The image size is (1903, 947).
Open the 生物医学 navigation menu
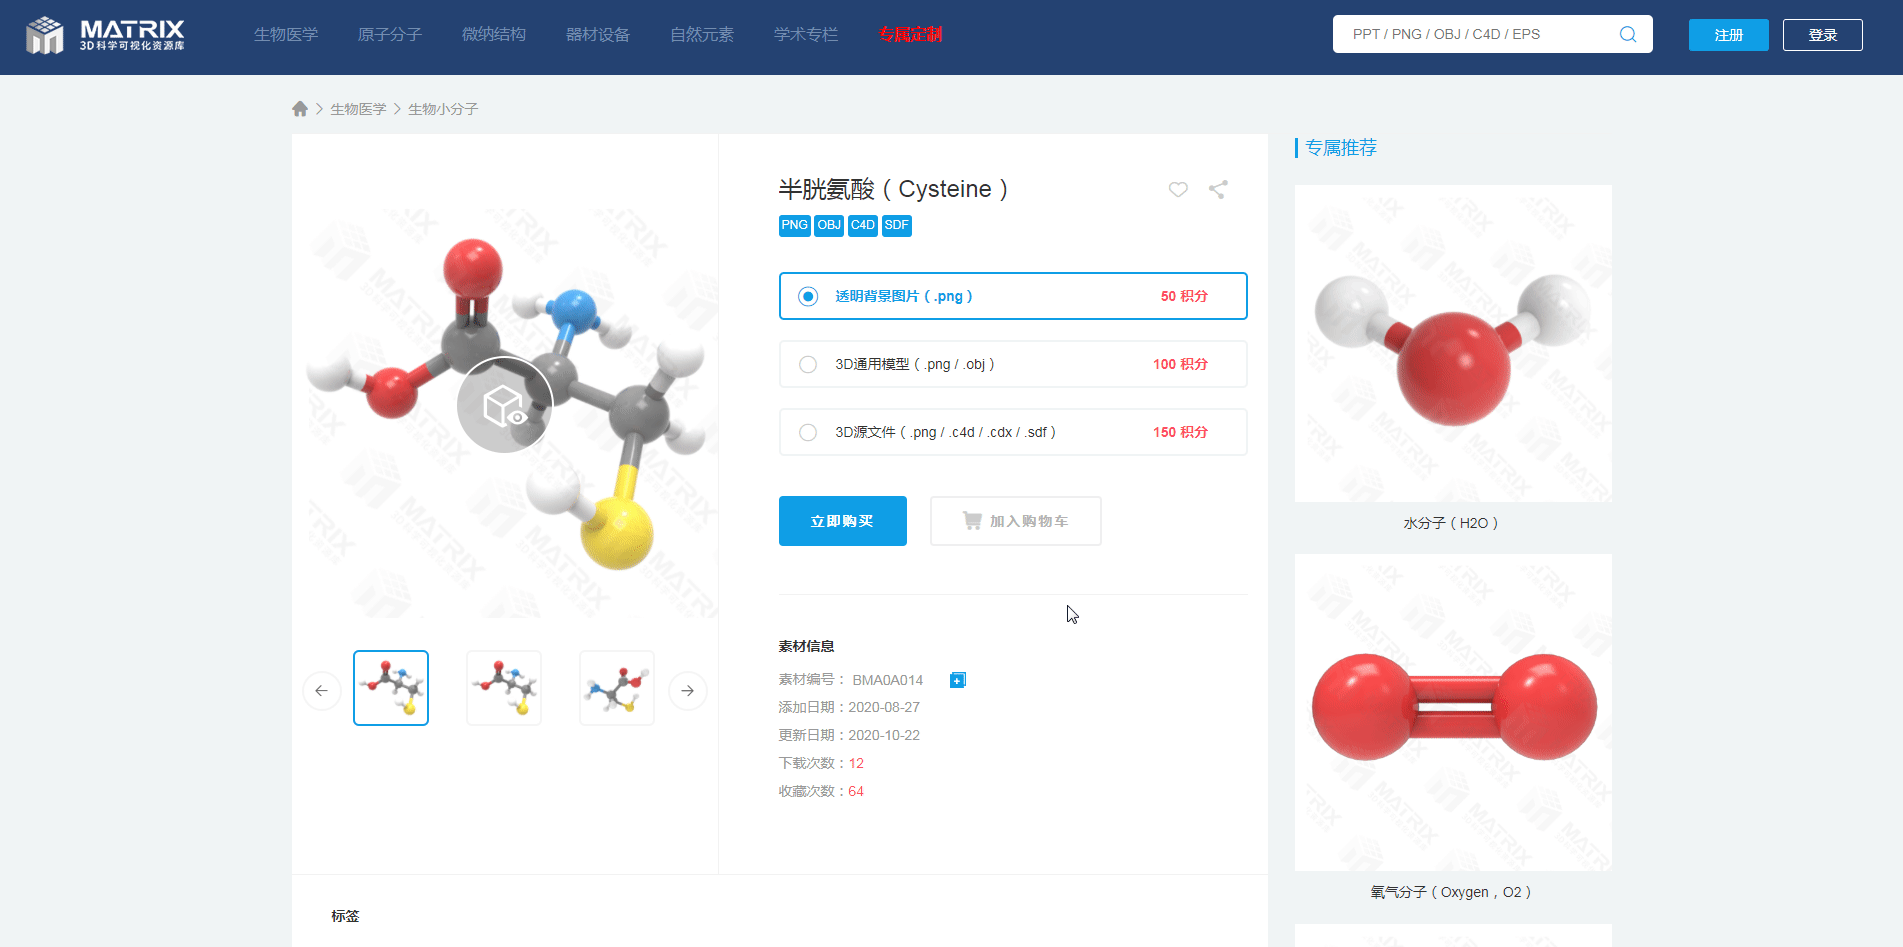pyautogui.click(x=286, y=35)
